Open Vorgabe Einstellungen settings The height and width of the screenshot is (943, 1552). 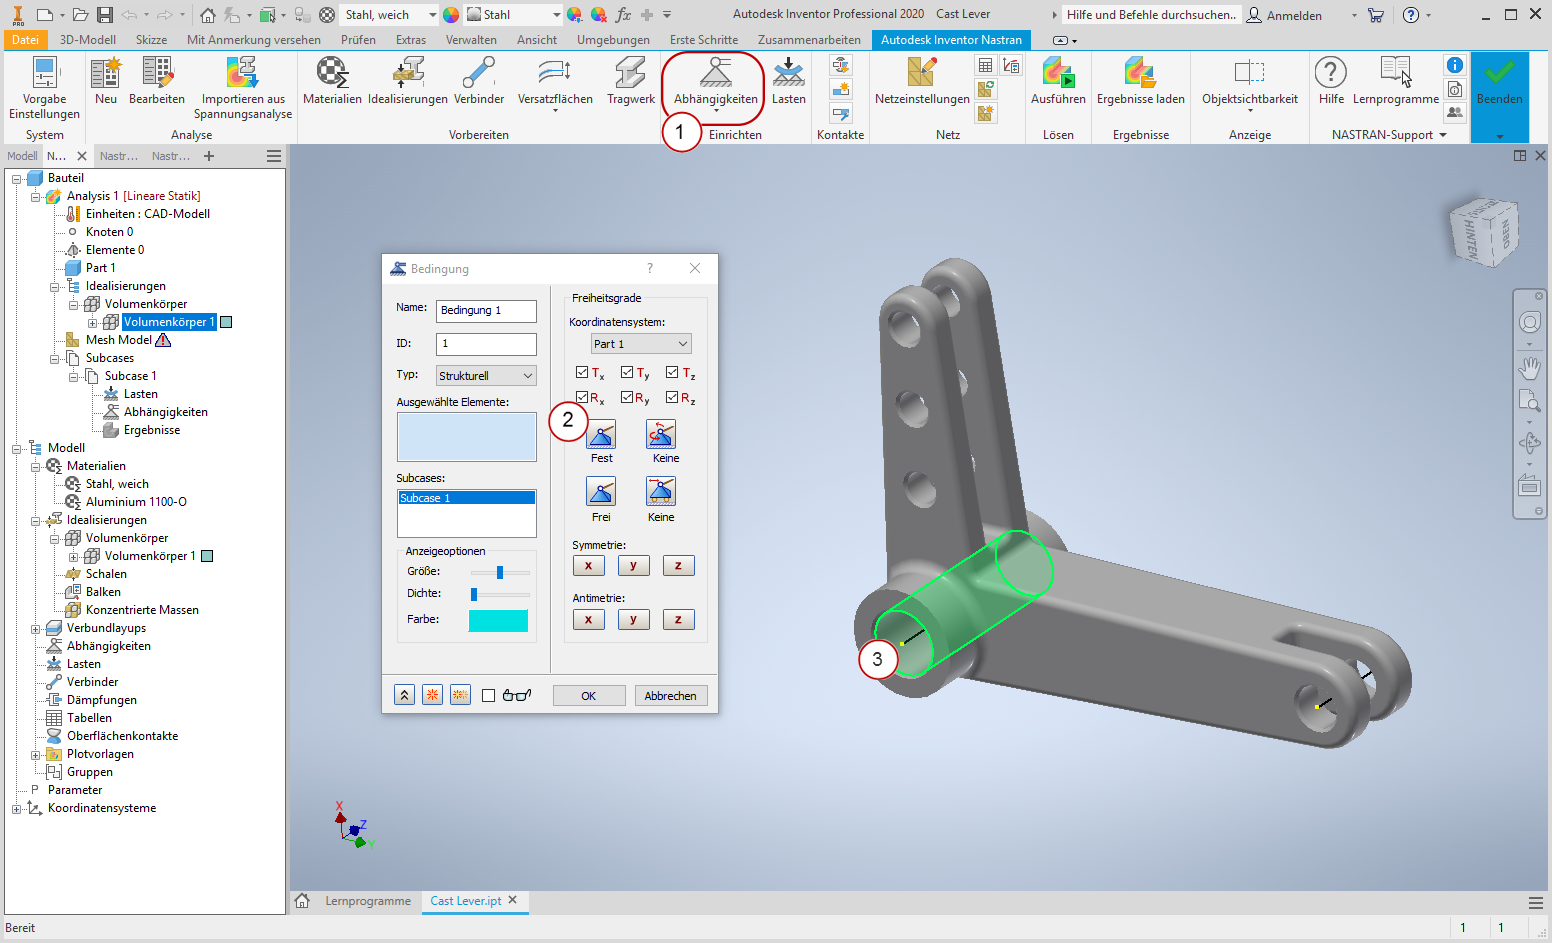(44, 88)
